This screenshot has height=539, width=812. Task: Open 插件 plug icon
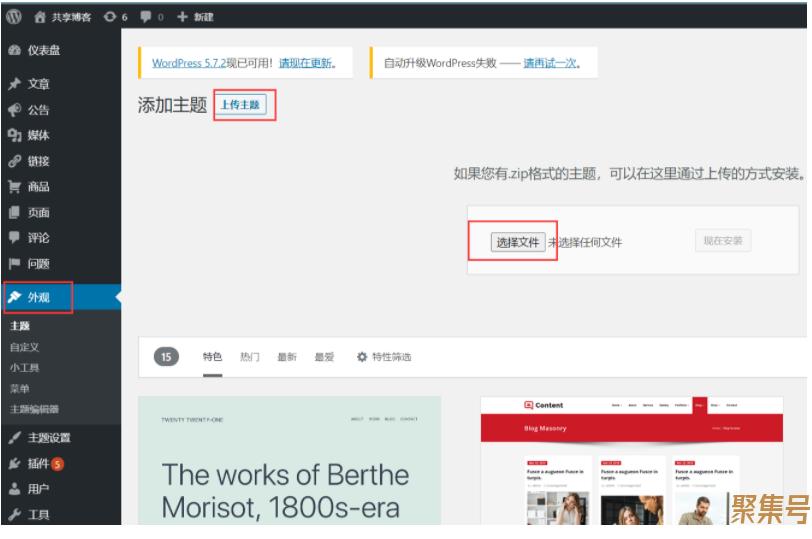tap(14, 463)
